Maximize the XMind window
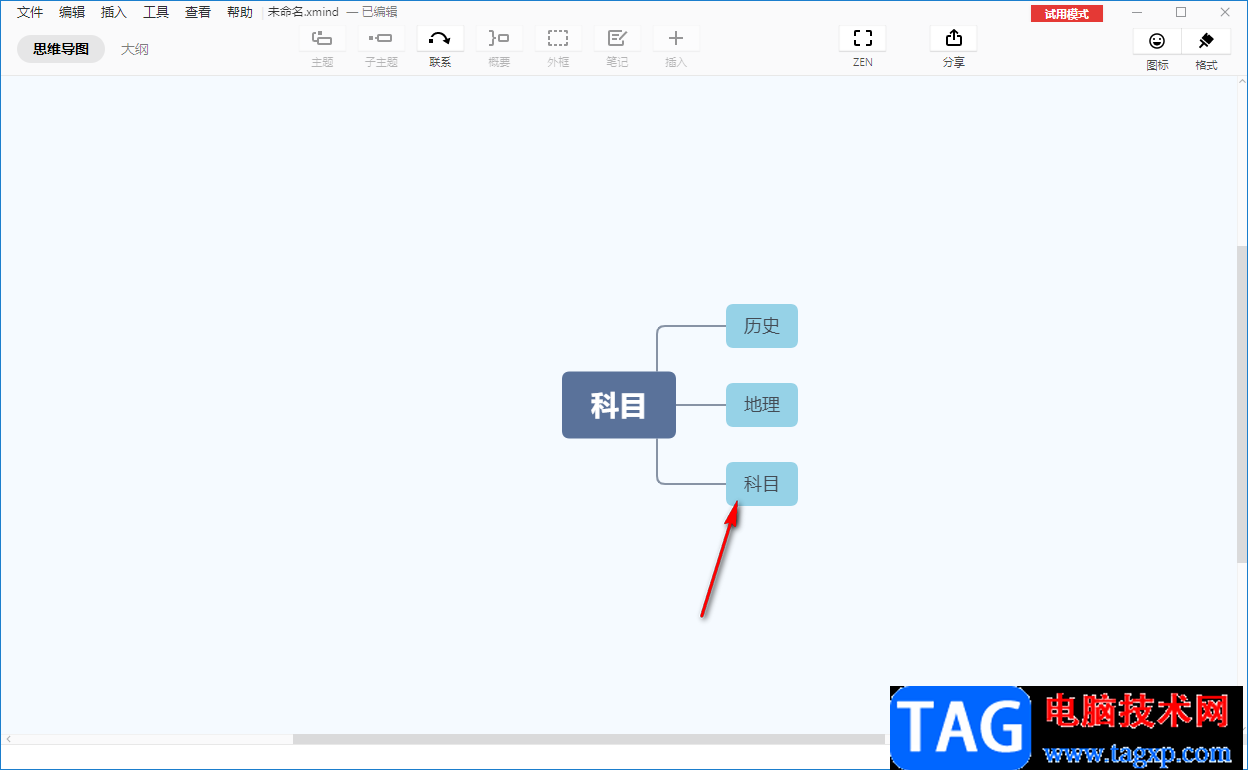 1181,12
